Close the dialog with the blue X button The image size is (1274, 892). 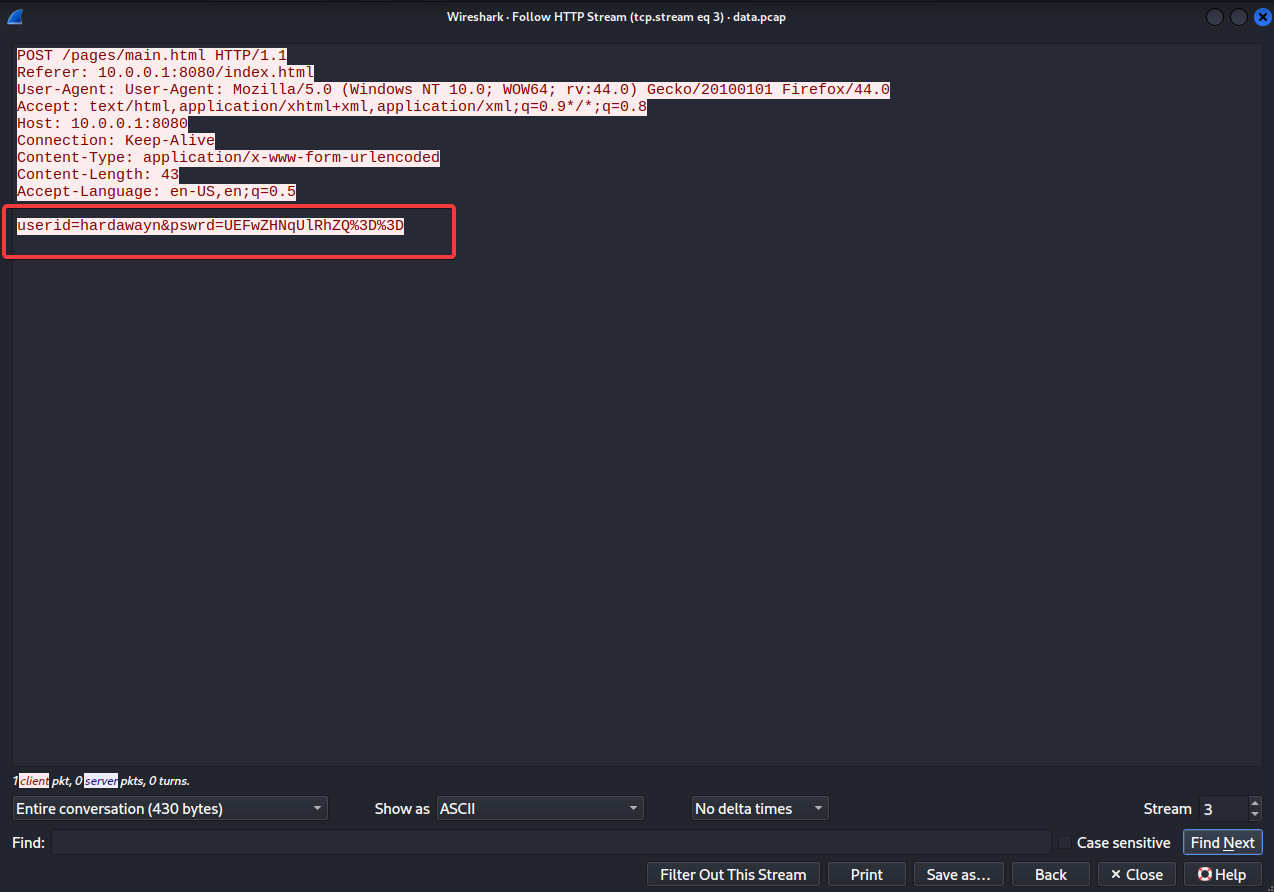(1262, 17)
